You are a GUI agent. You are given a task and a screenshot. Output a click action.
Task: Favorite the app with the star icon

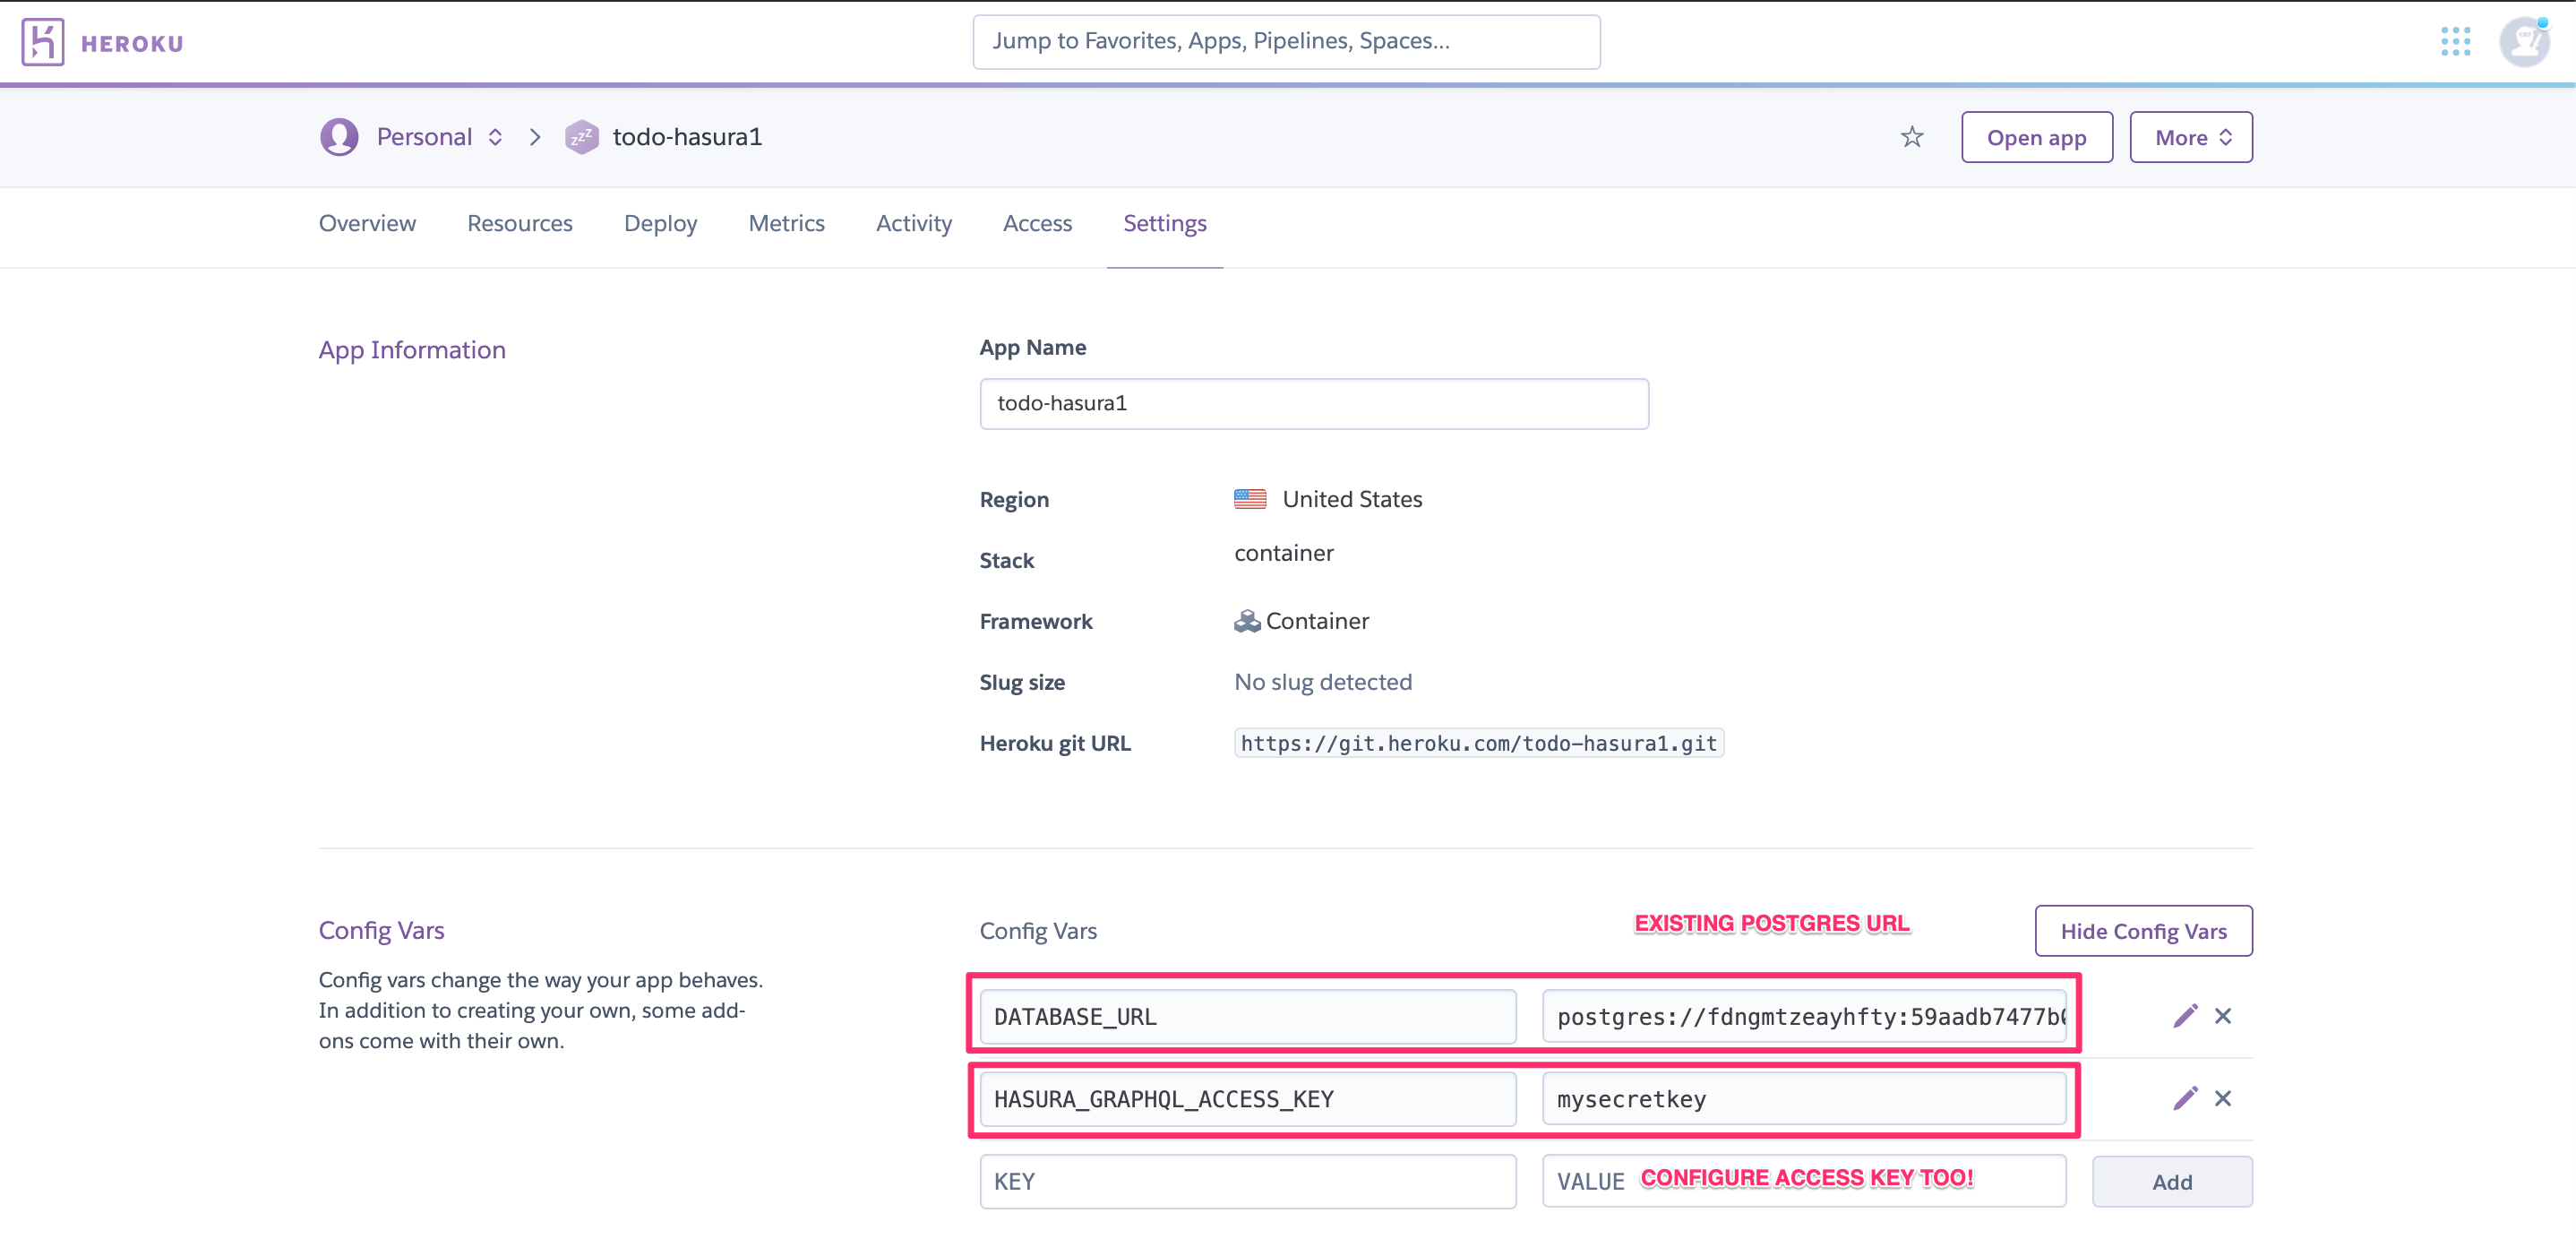pos(1911,137)
